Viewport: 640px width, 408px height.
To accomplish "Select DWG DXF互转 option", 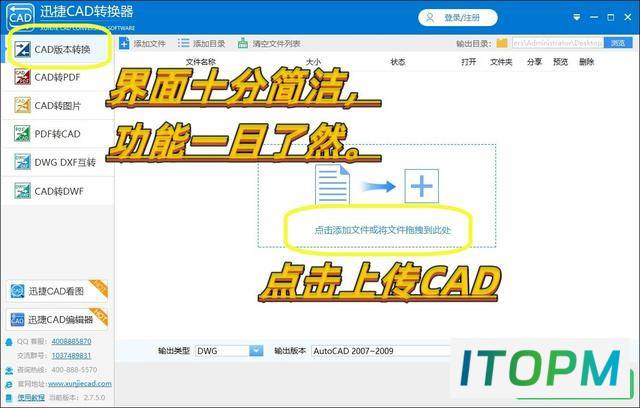I will tap(58, 162).
